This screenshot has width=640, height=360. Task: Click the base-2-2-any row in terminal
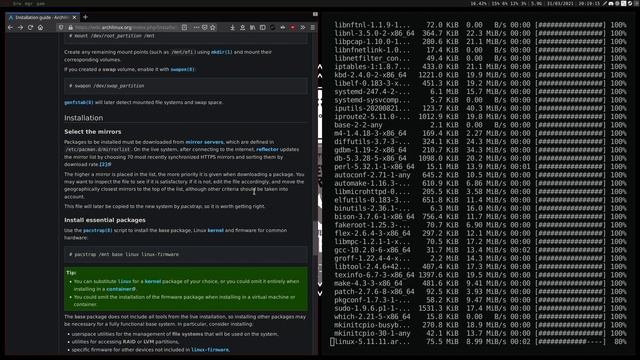coord(480,125)
